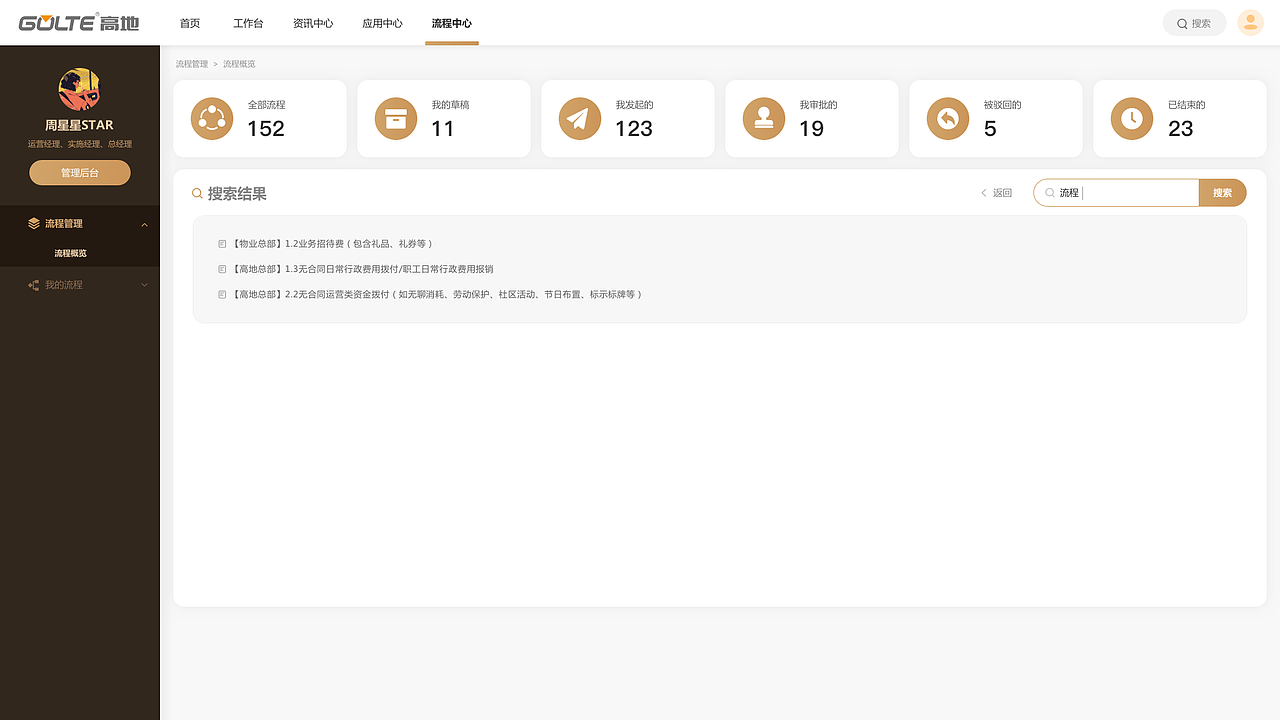The width and height of the screenshot is (1280, 720).
Task: Click the 全部流程 circular icon
Action: (212, 119)
